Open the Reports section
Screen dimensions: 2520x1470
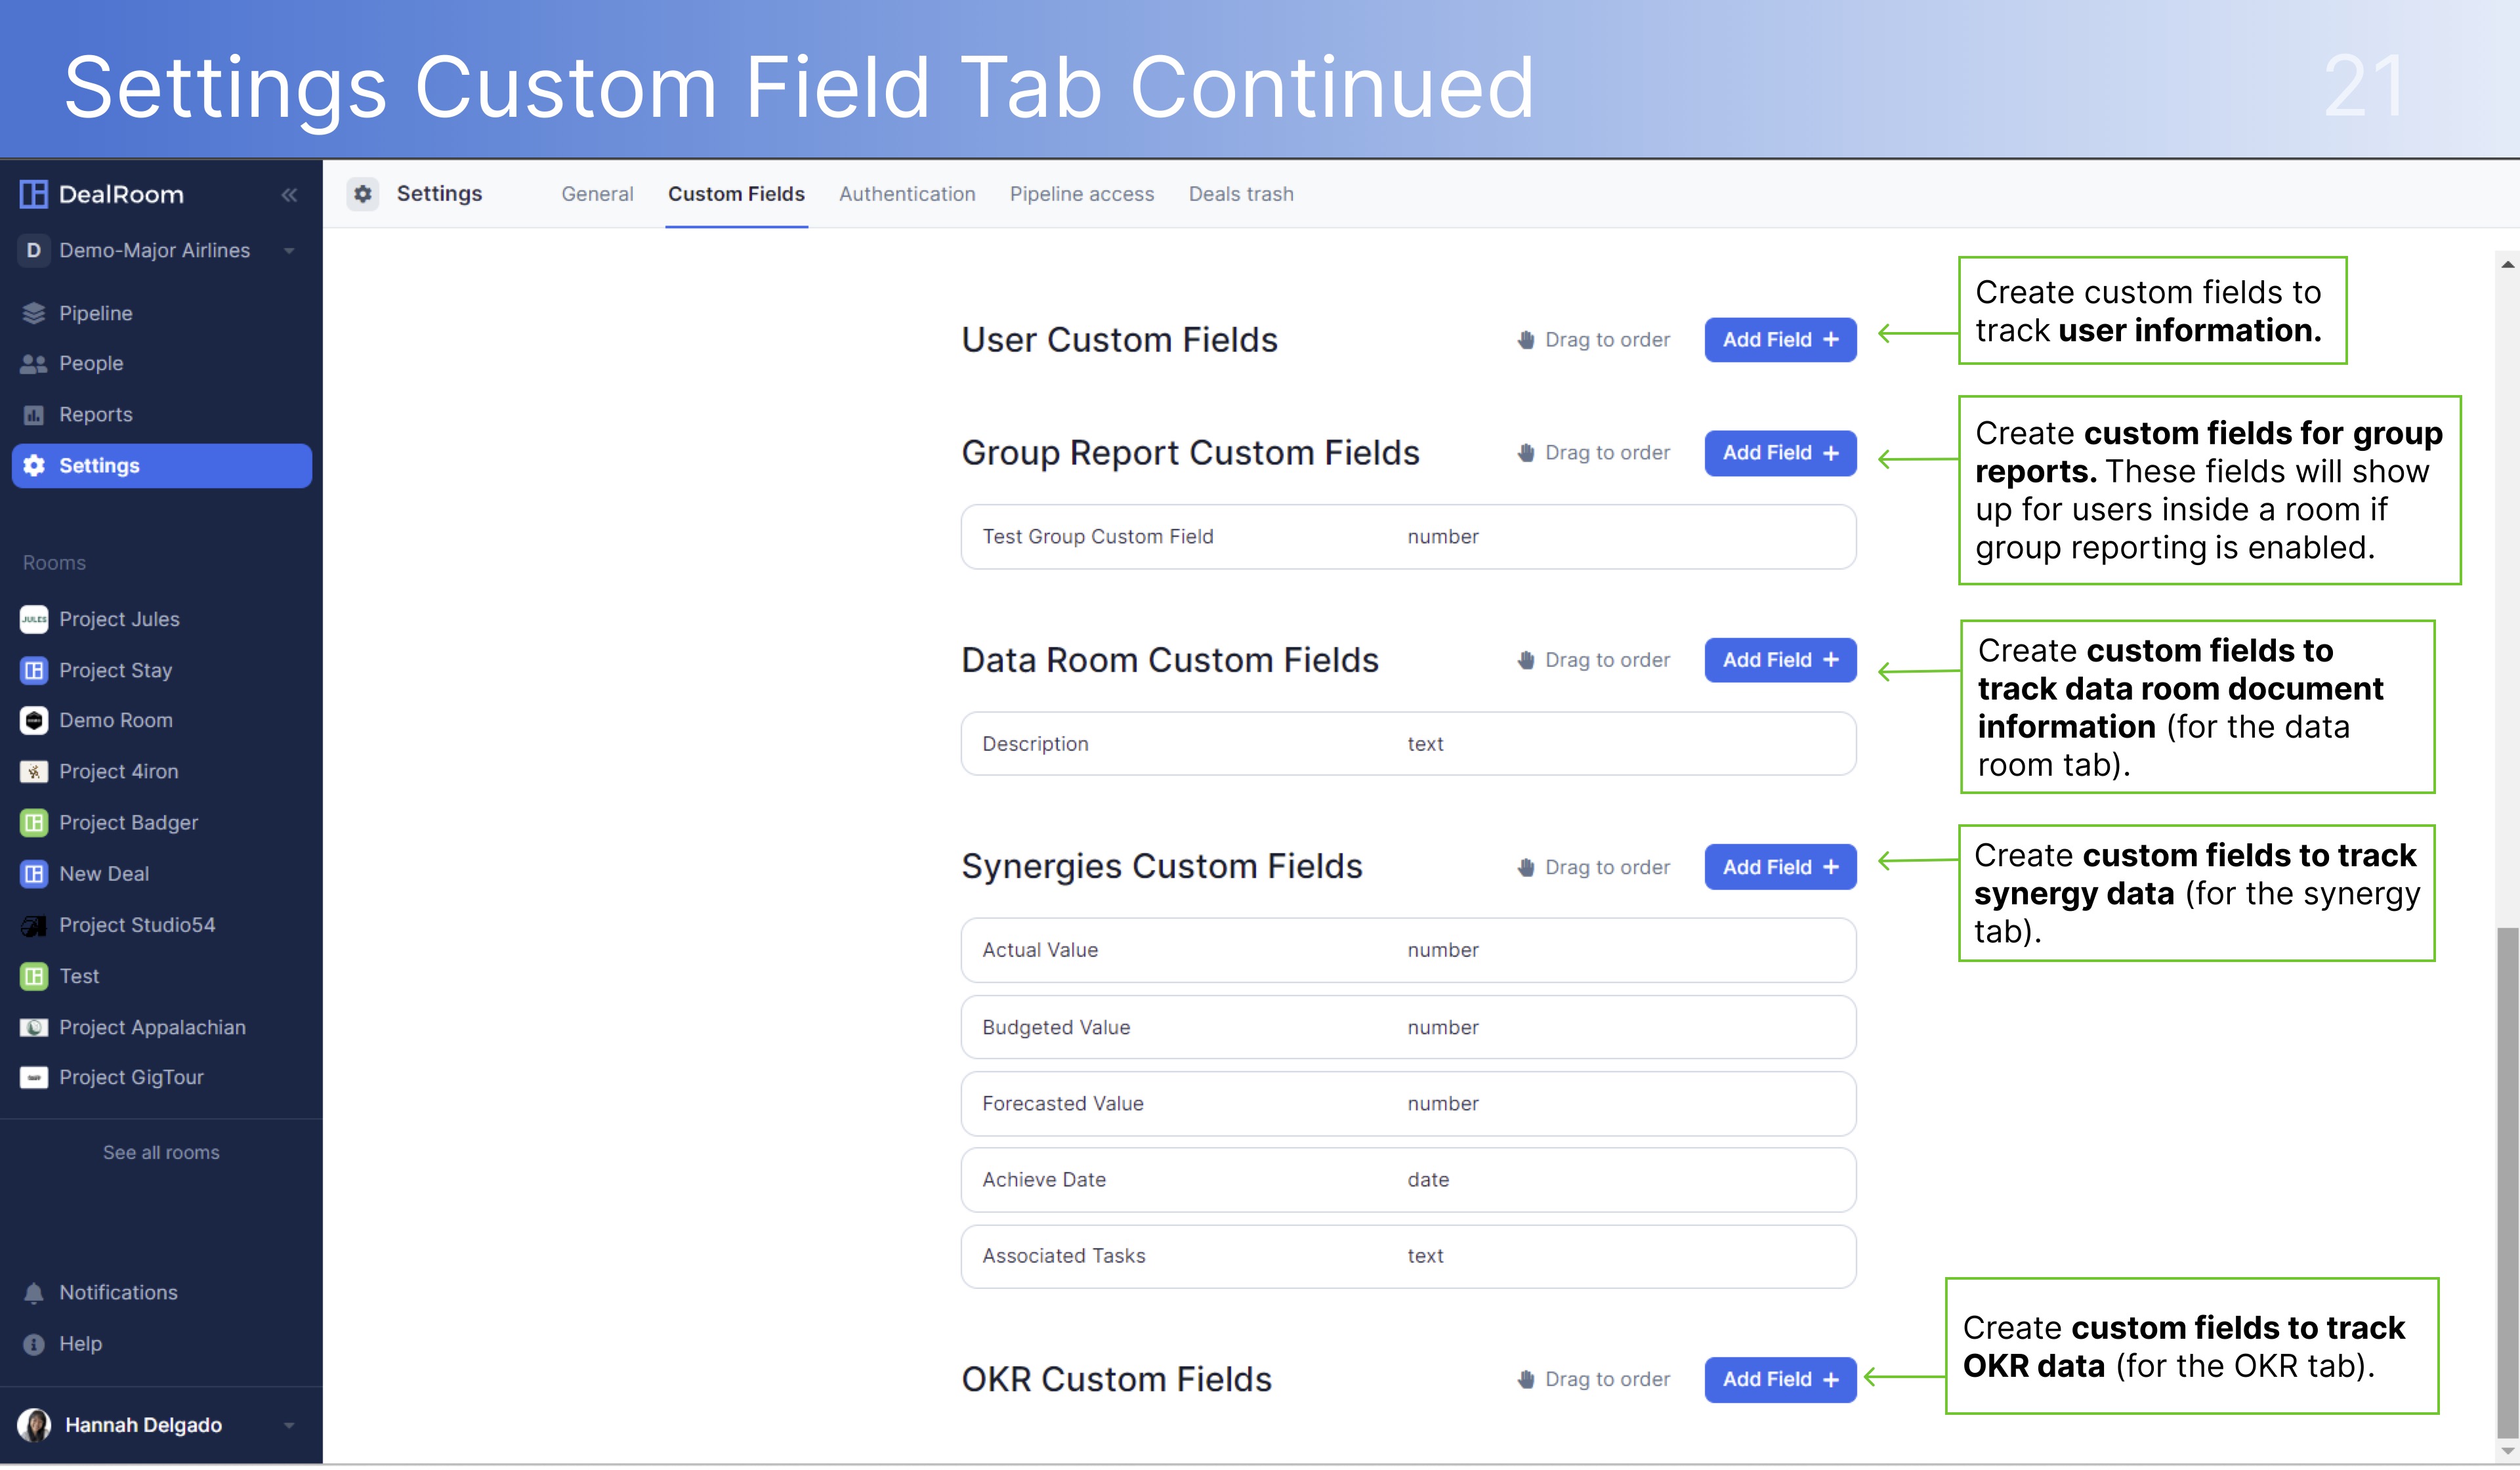[x=95, y=414]
